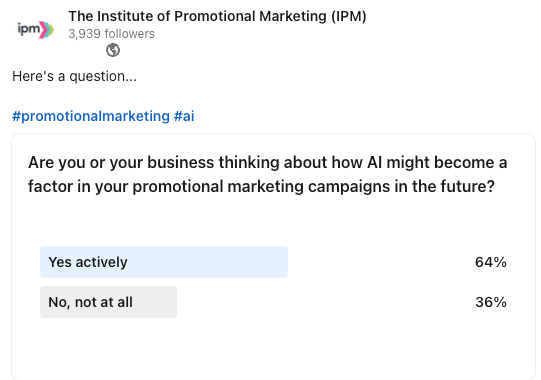Click the blue Yes actively result bar
This screenshot has height=380, width=541.
click(x=164, y=262)
